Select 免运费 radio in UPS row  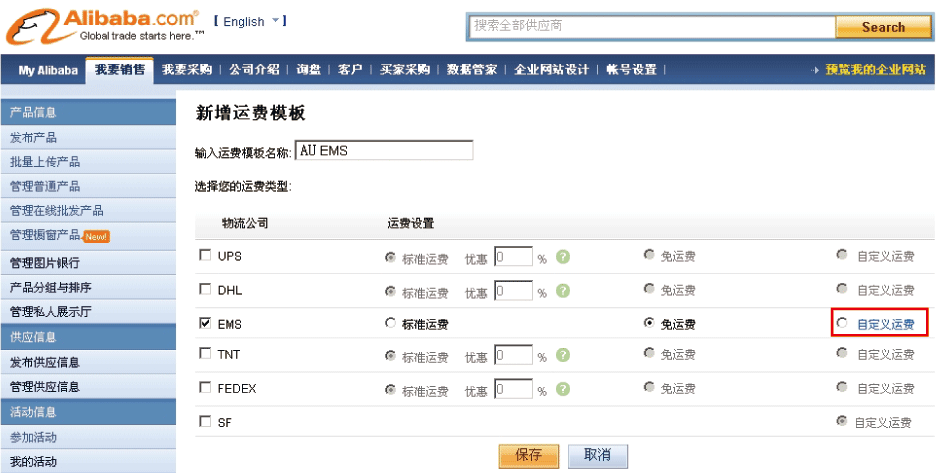(649, 255)
